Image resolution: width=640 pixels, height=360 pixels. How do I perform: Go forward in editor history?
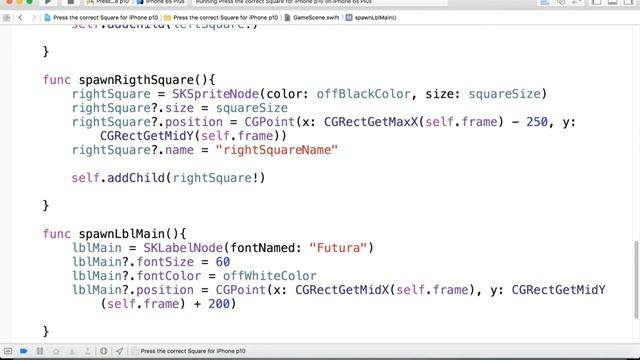34,18
